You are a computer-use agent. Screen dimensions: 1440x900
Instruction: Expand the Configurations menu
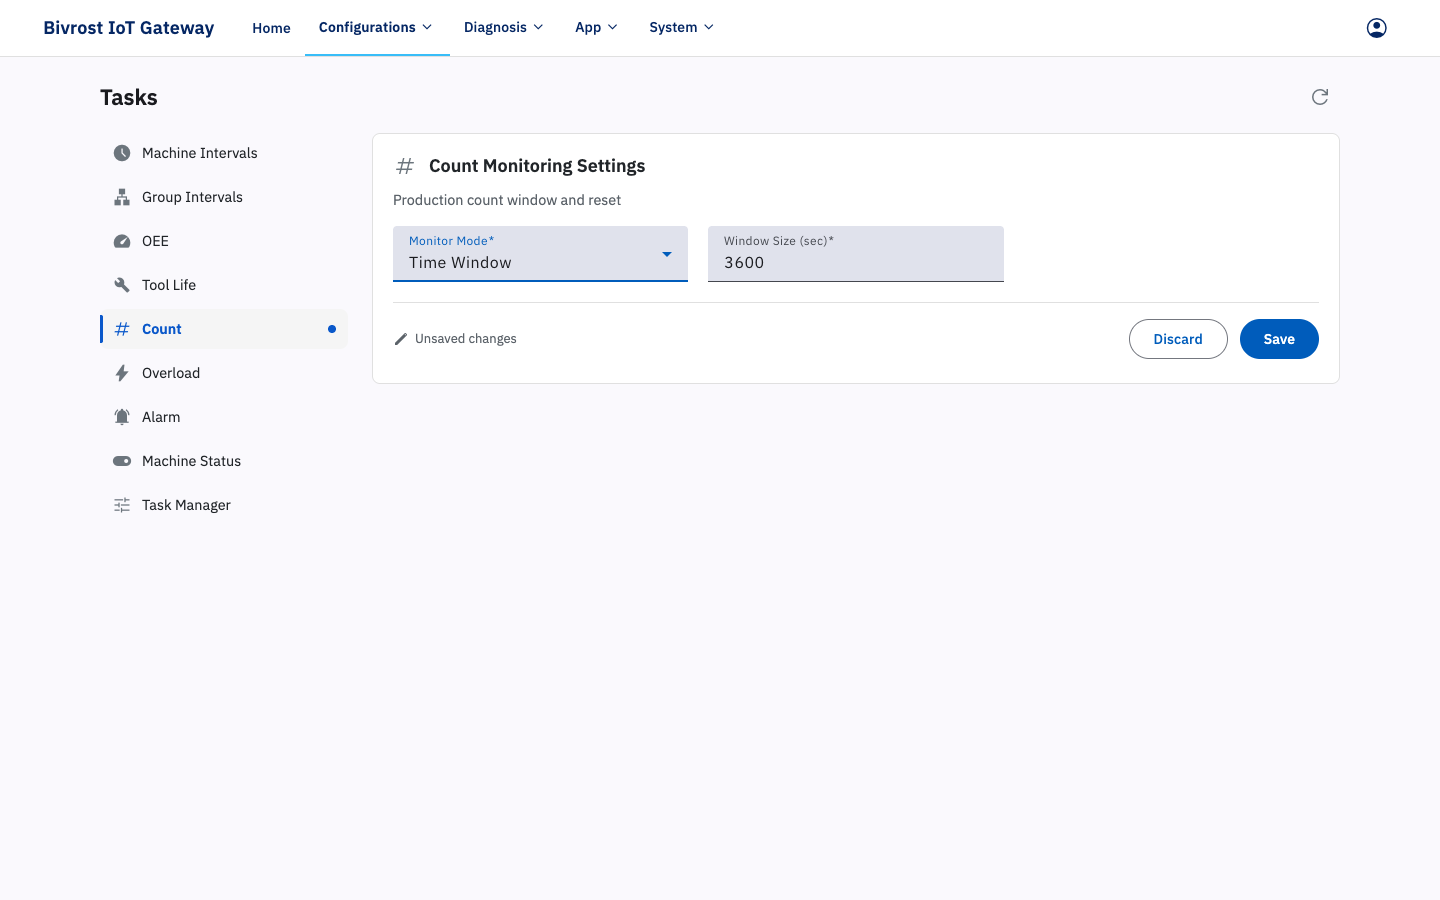coord(376,27)
